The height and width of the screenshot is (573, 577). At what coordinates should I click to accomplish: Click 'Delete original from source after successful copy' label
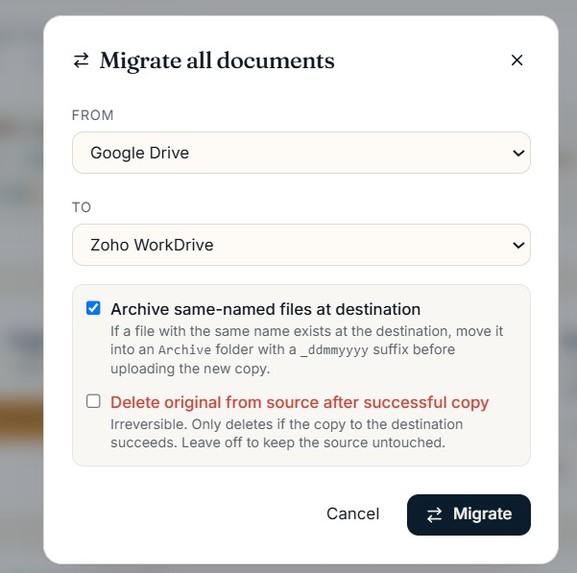300,402
